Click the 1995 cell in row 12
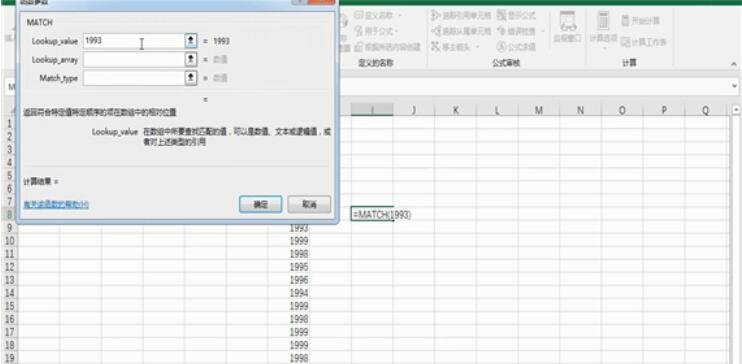 pyautogui.click(x=289, y=267)
